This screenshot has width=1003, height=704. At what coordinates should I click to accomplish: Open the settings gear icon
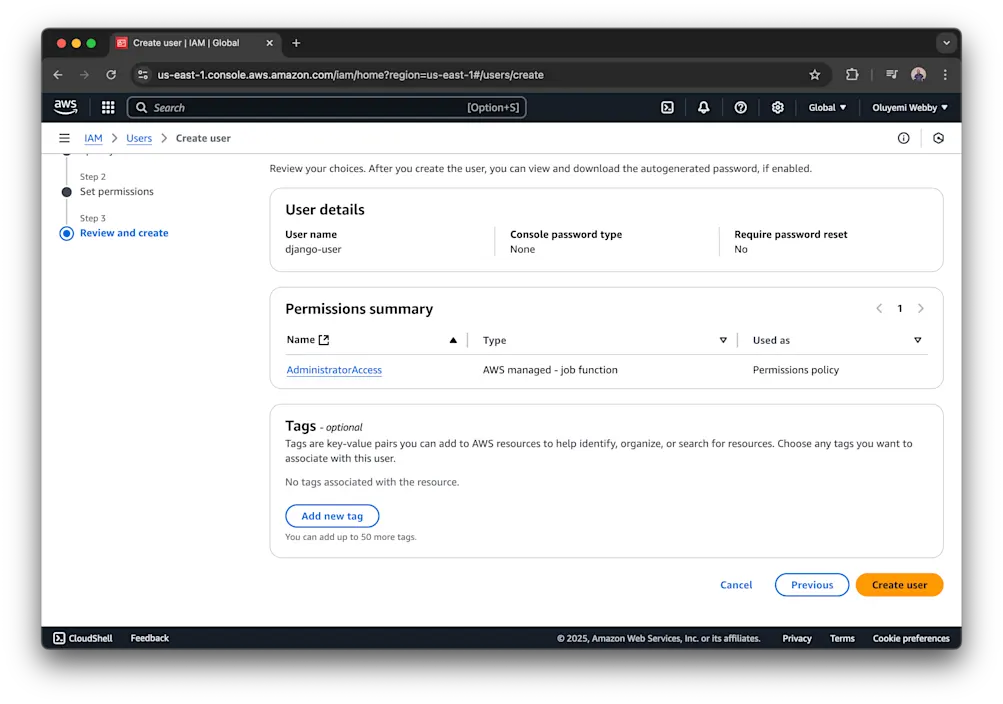[778, 107]
